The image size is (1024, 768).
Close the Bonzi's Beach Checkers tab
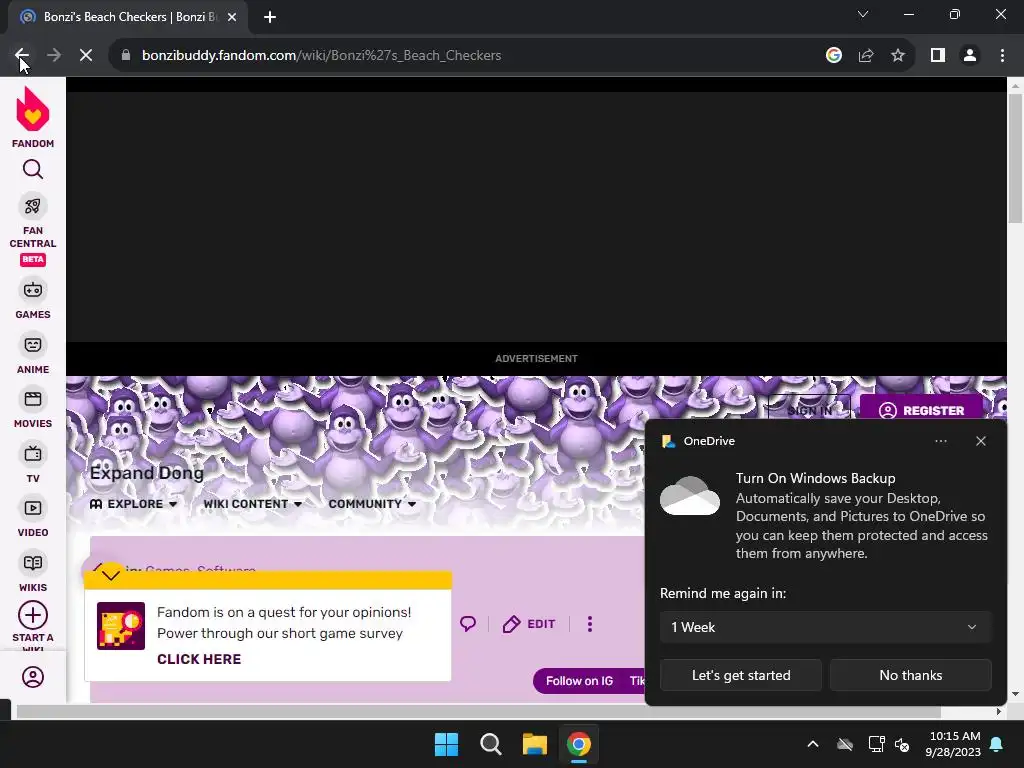[231, 17]
